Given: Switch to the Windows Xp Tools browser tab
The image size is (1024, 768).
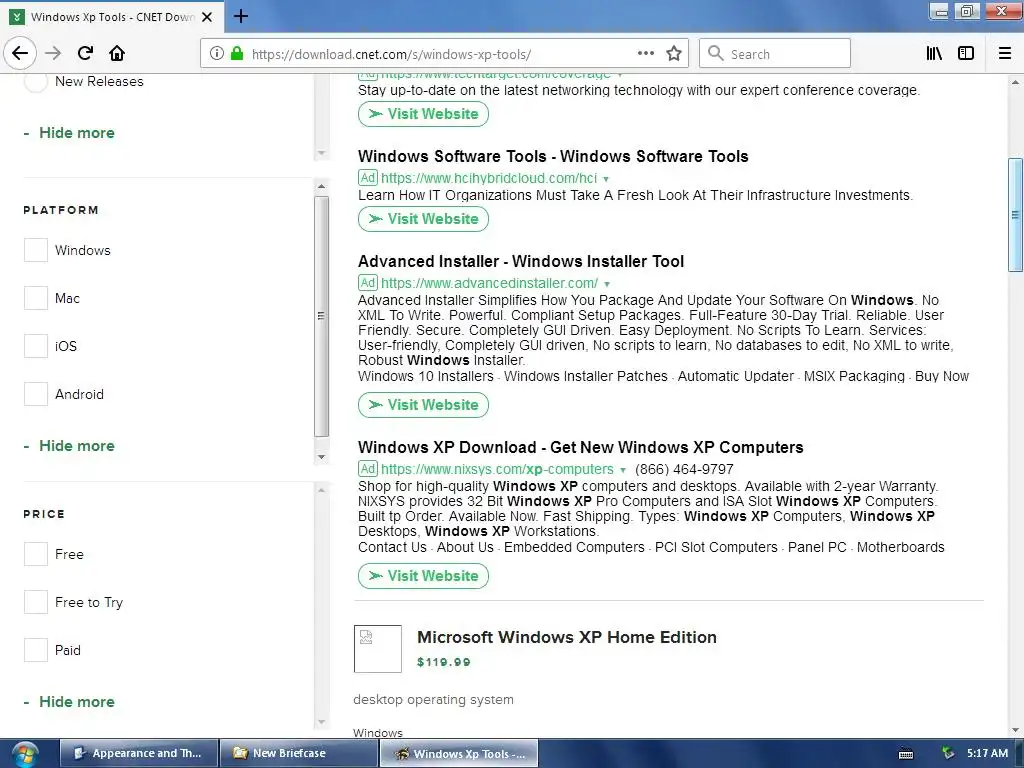Looking at the screenshot, I should point(112,17).
